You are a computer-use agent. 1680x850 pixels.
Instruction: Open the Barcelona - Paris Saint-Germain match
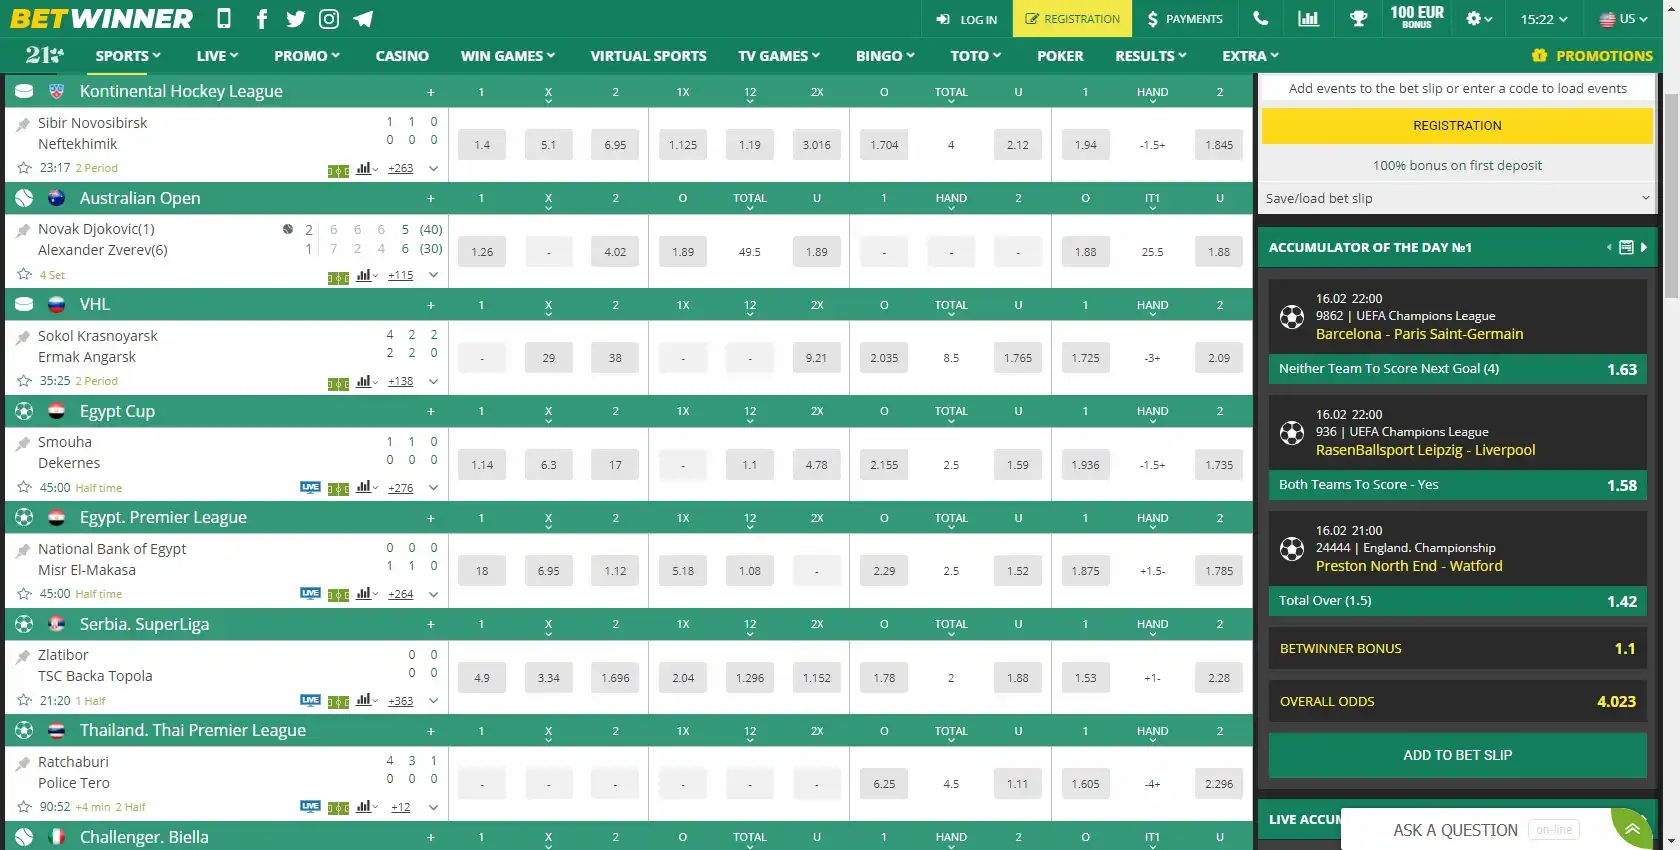click(x=1419, y=334)
